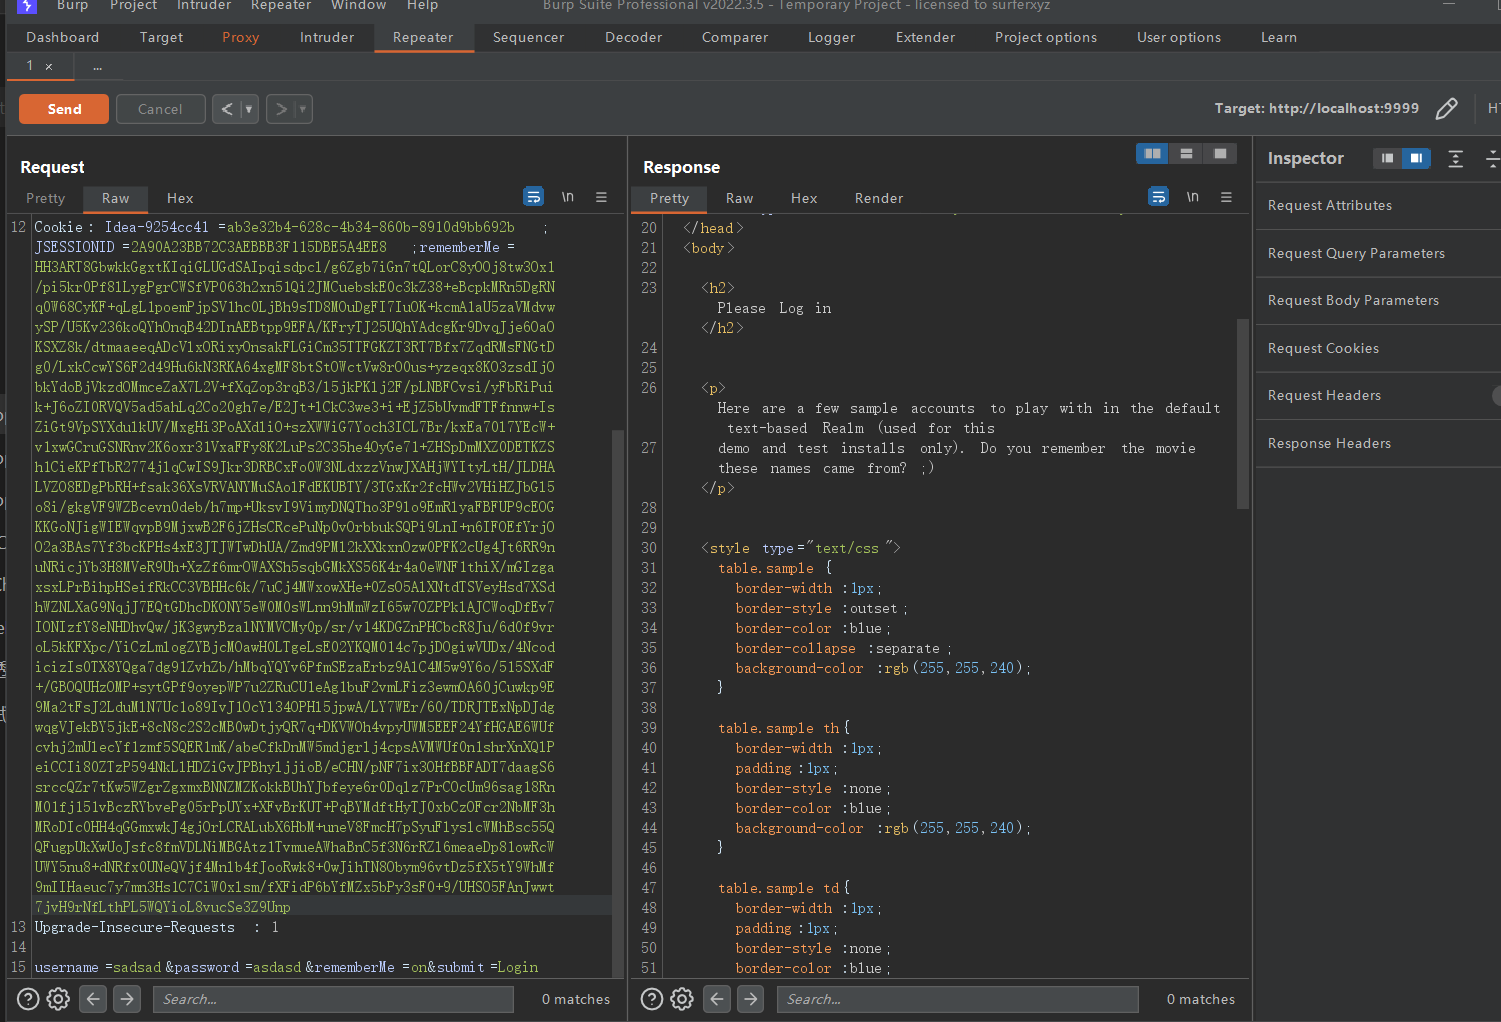Open the Learn tab
The image size is (1501, 1022).
[x=1278, y=37]
